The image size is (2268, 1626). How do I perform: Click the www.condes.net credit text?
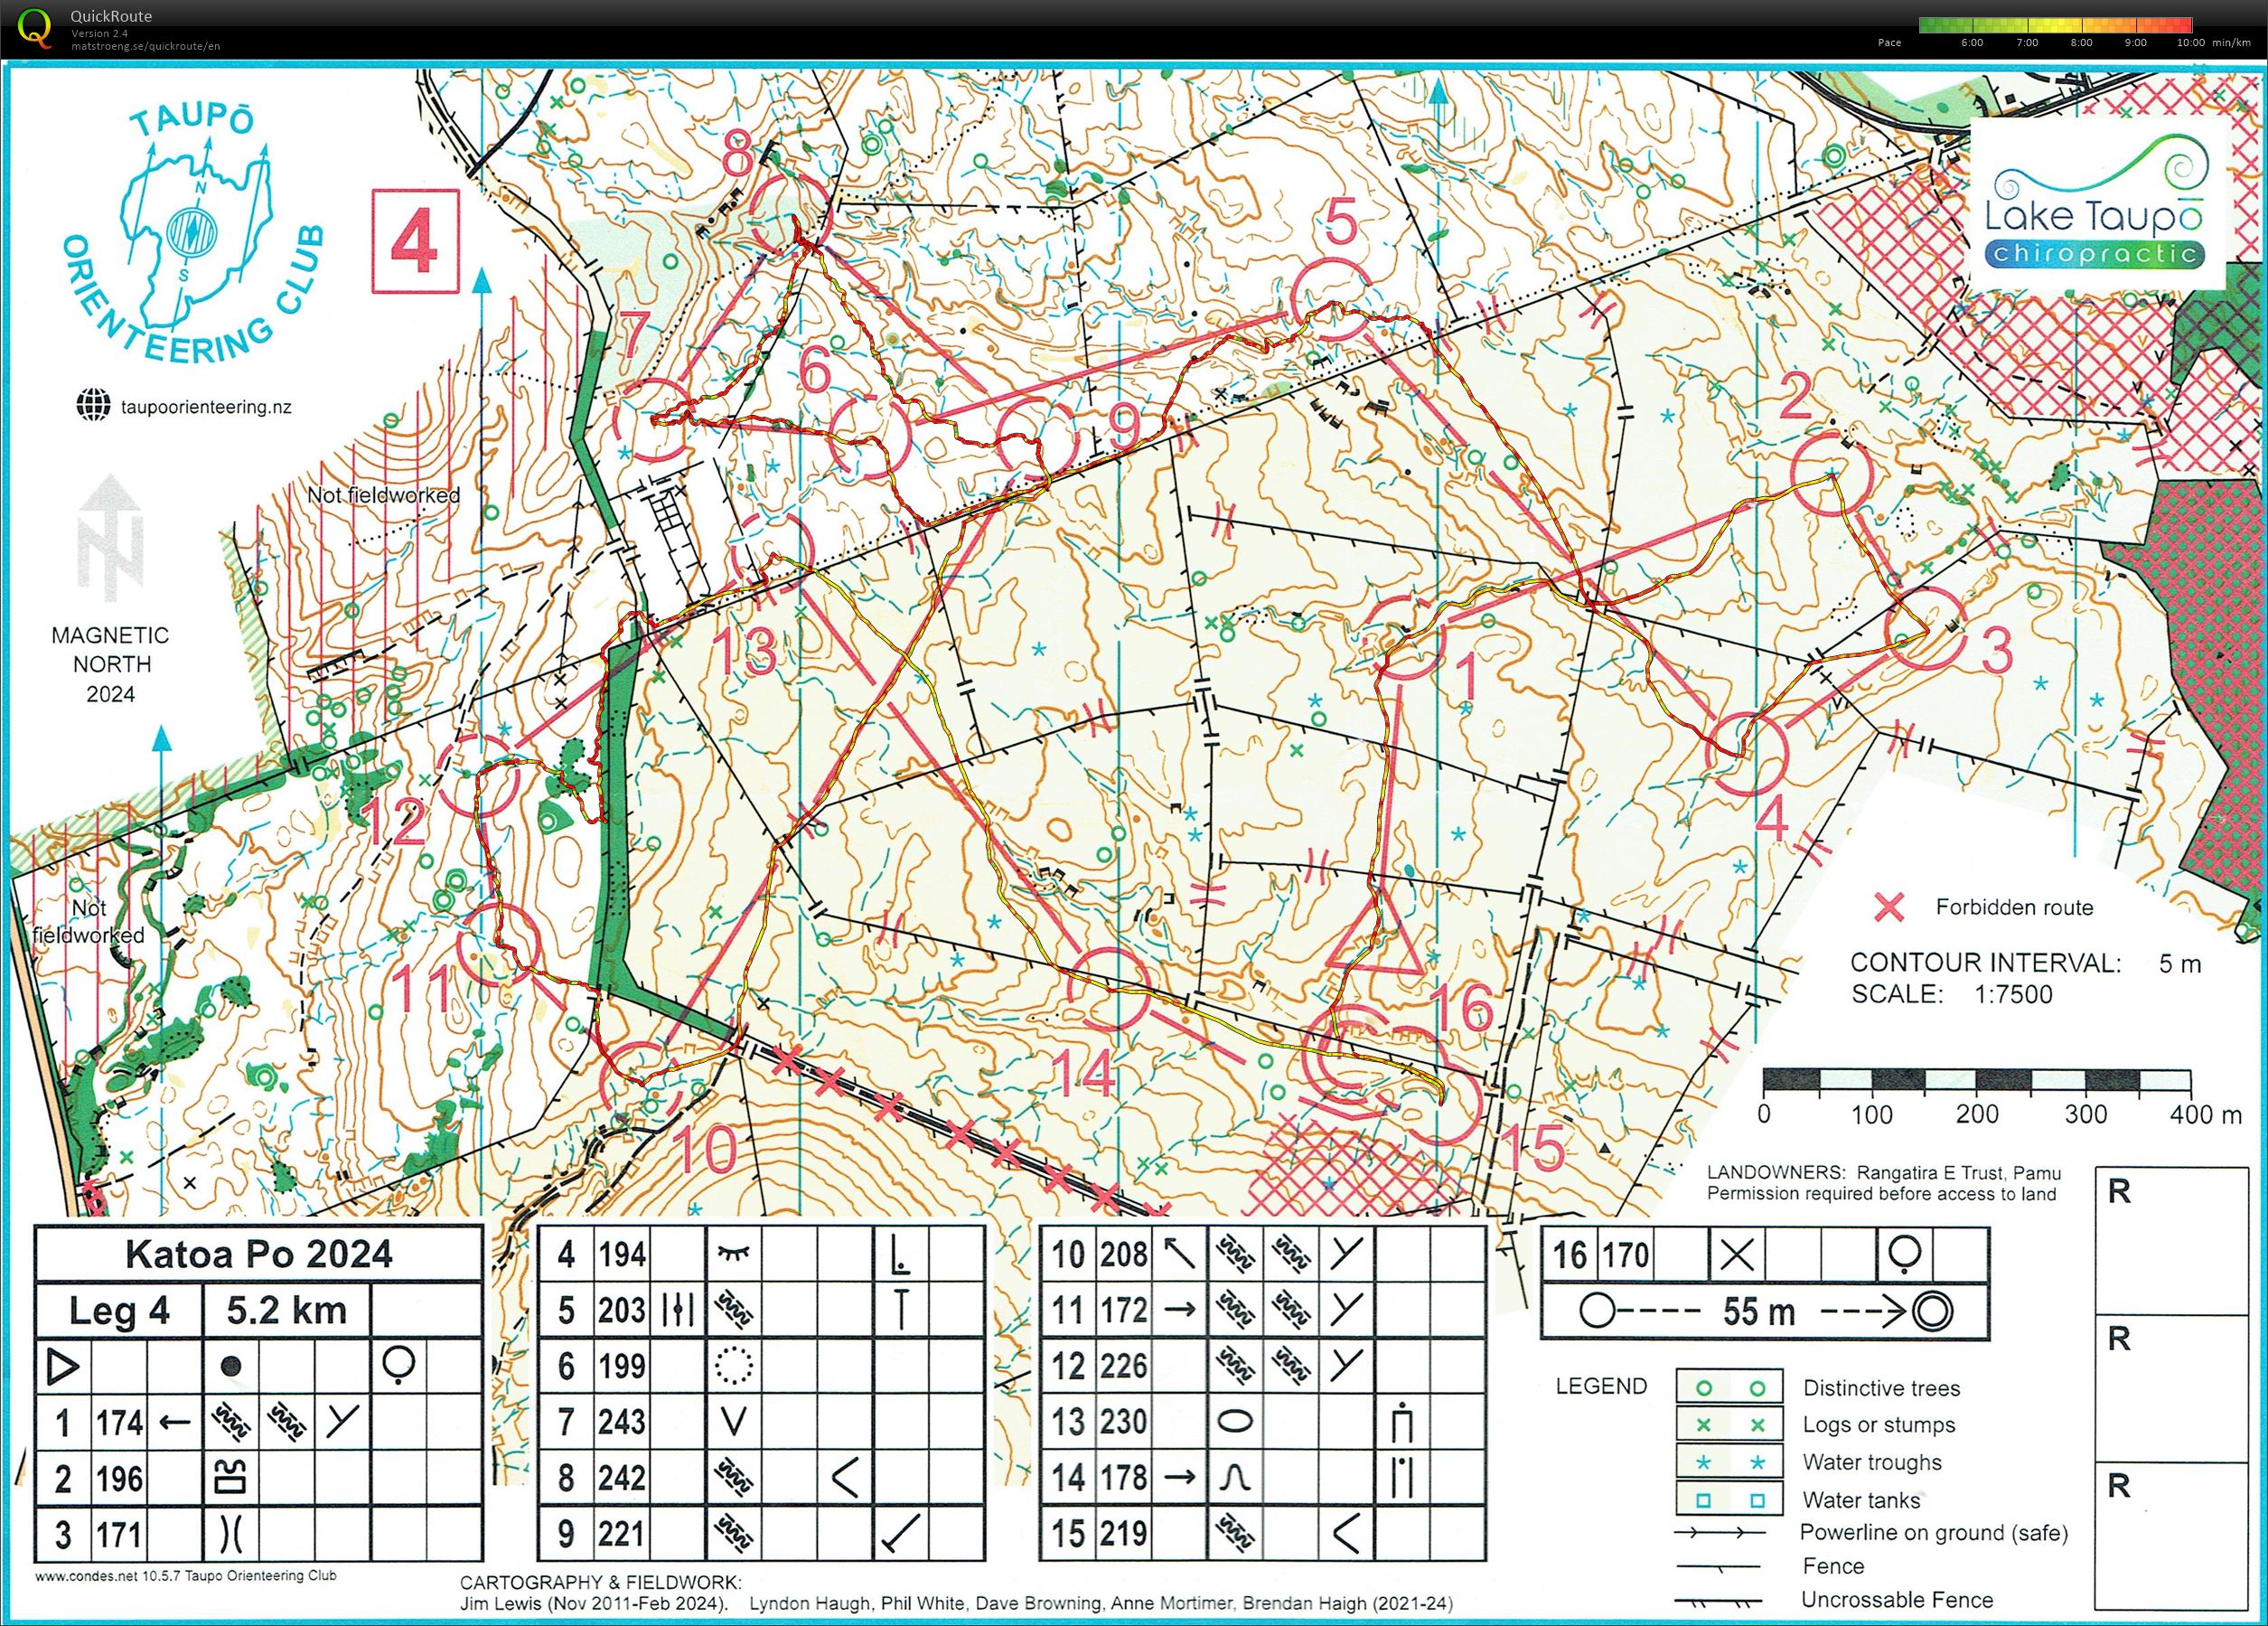[186, 1576]
